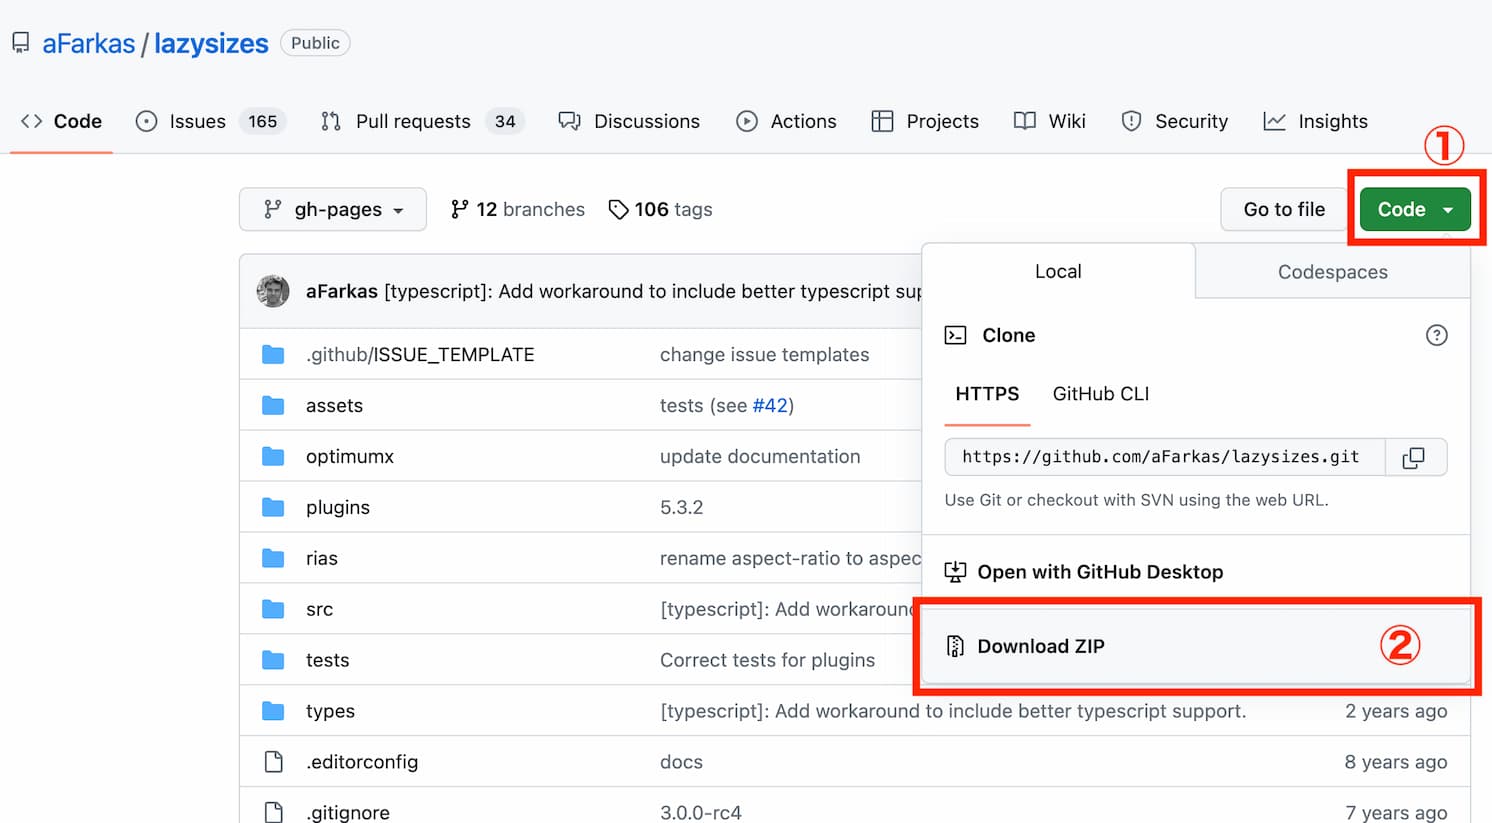Open the .github/ISSUE_TEMPLATE folder

pos(420,355)
